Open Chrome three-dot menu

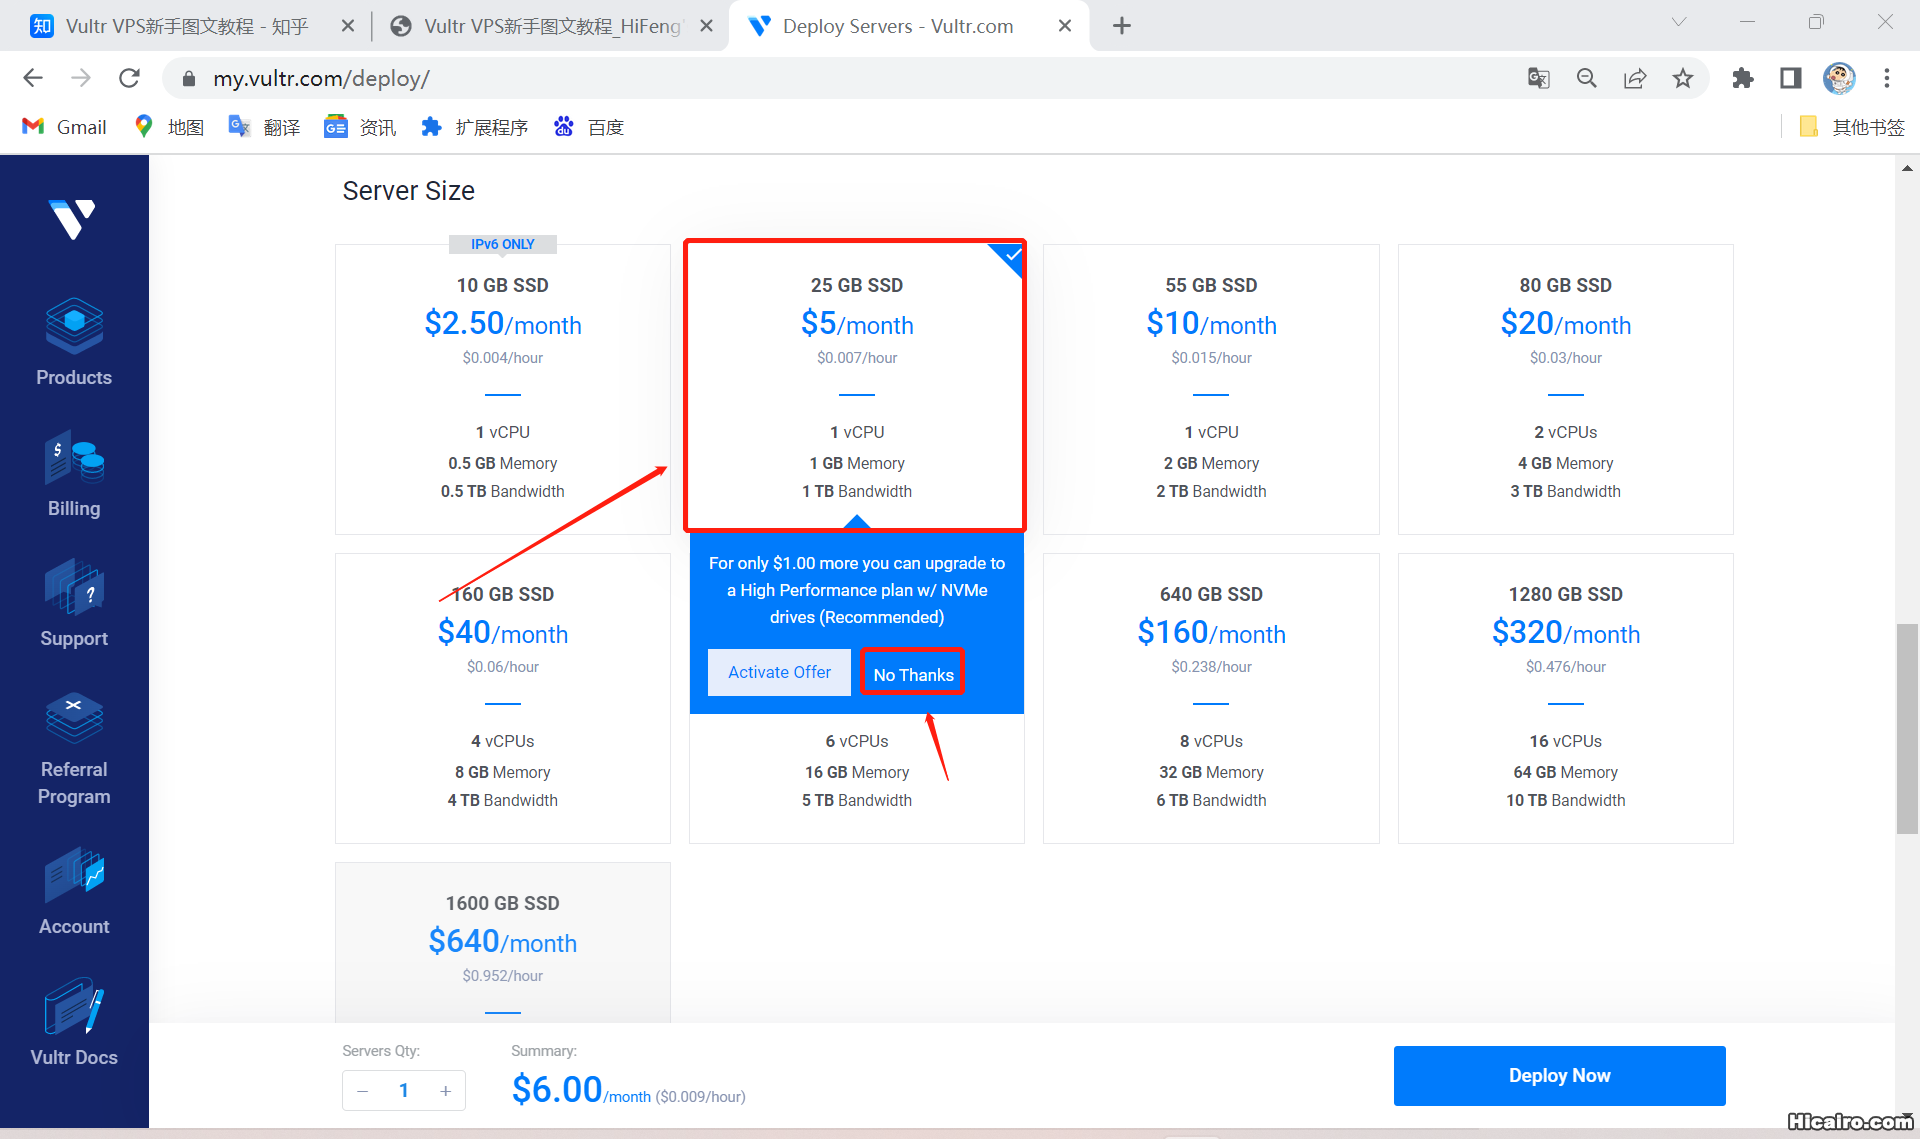pos(1887,78)
